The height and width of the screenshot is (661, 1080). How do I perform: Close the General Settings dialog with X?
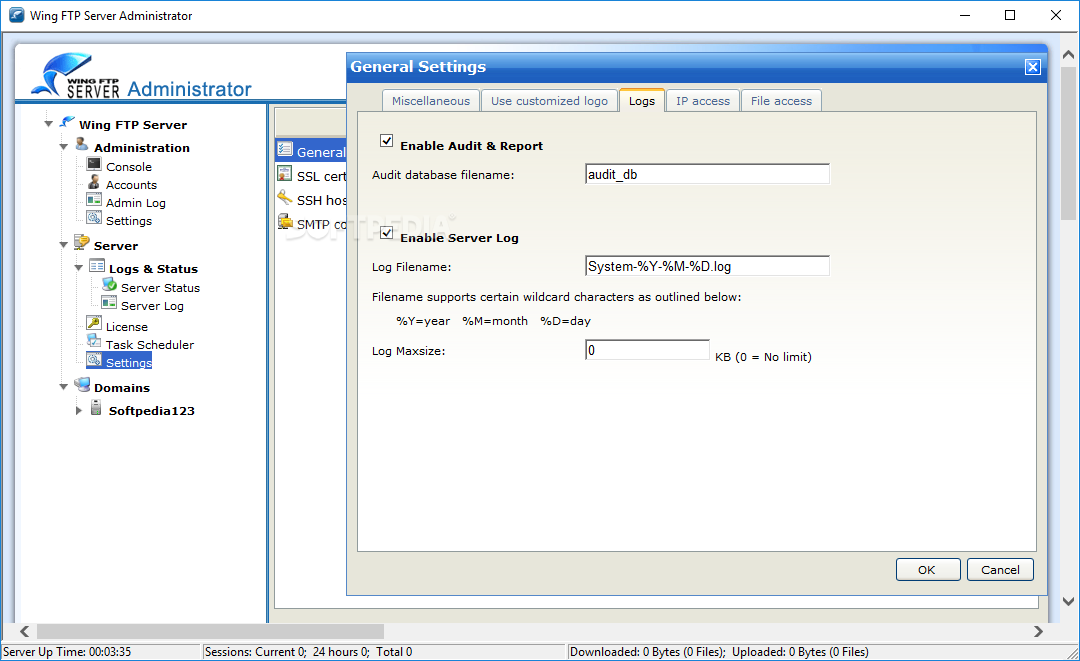click(1032, 67)
